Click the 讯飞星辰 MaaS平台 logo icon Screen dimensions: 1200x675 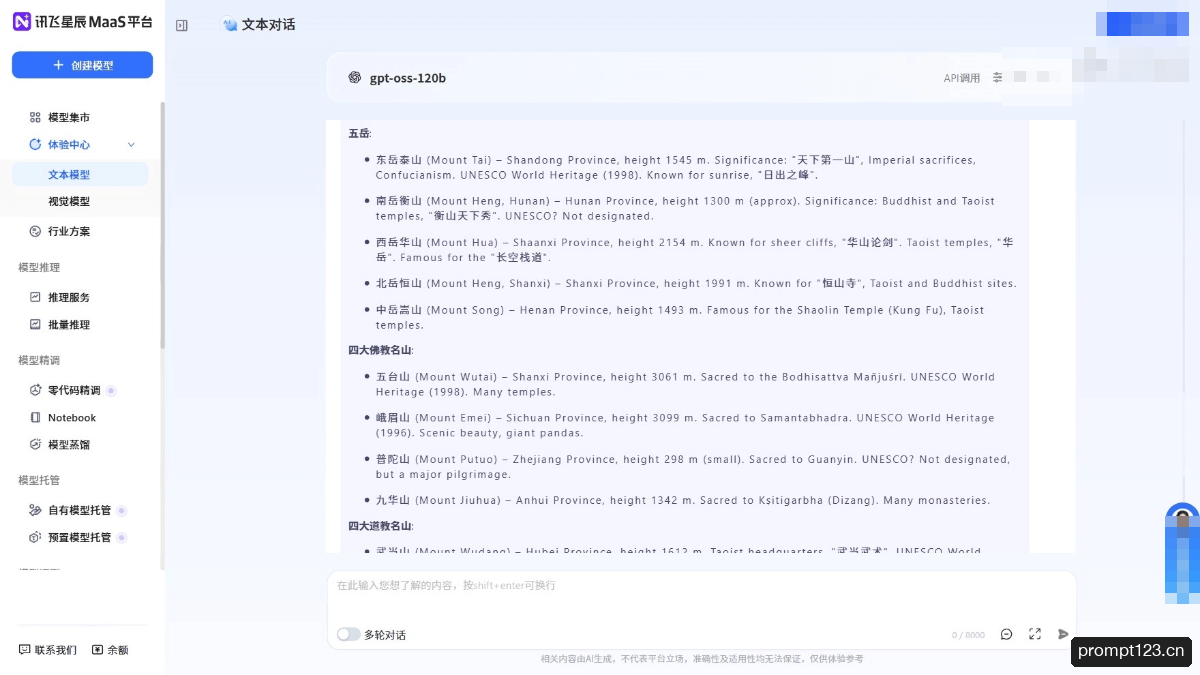(x=22, y=22)
